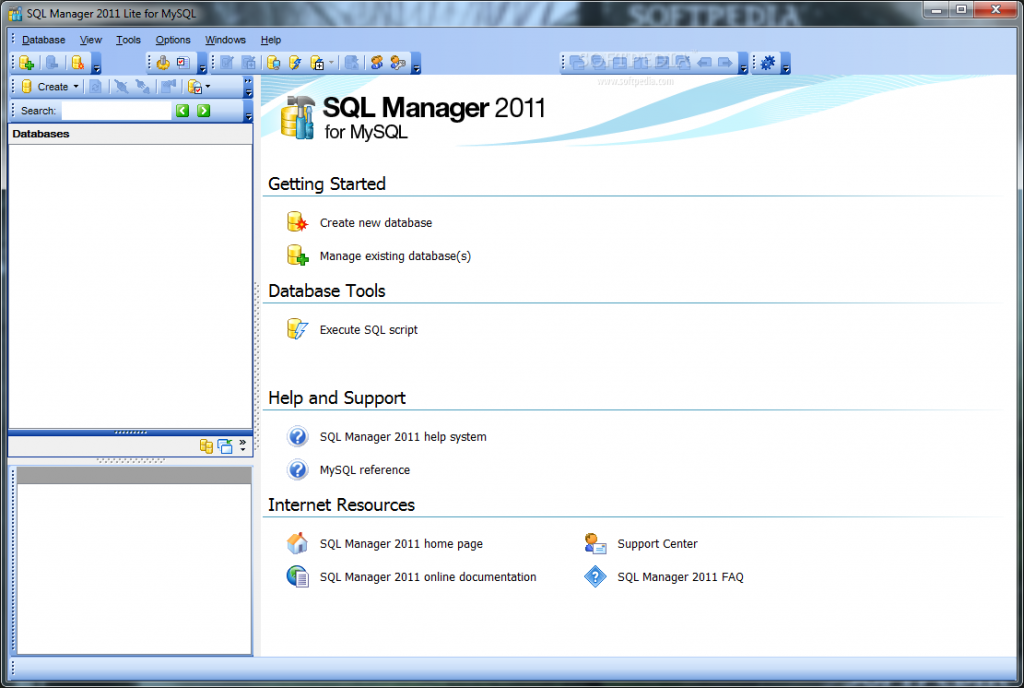1024x688 pixels.
Task: Open the Create button dropdown arrow
Action: coord(76,87)
